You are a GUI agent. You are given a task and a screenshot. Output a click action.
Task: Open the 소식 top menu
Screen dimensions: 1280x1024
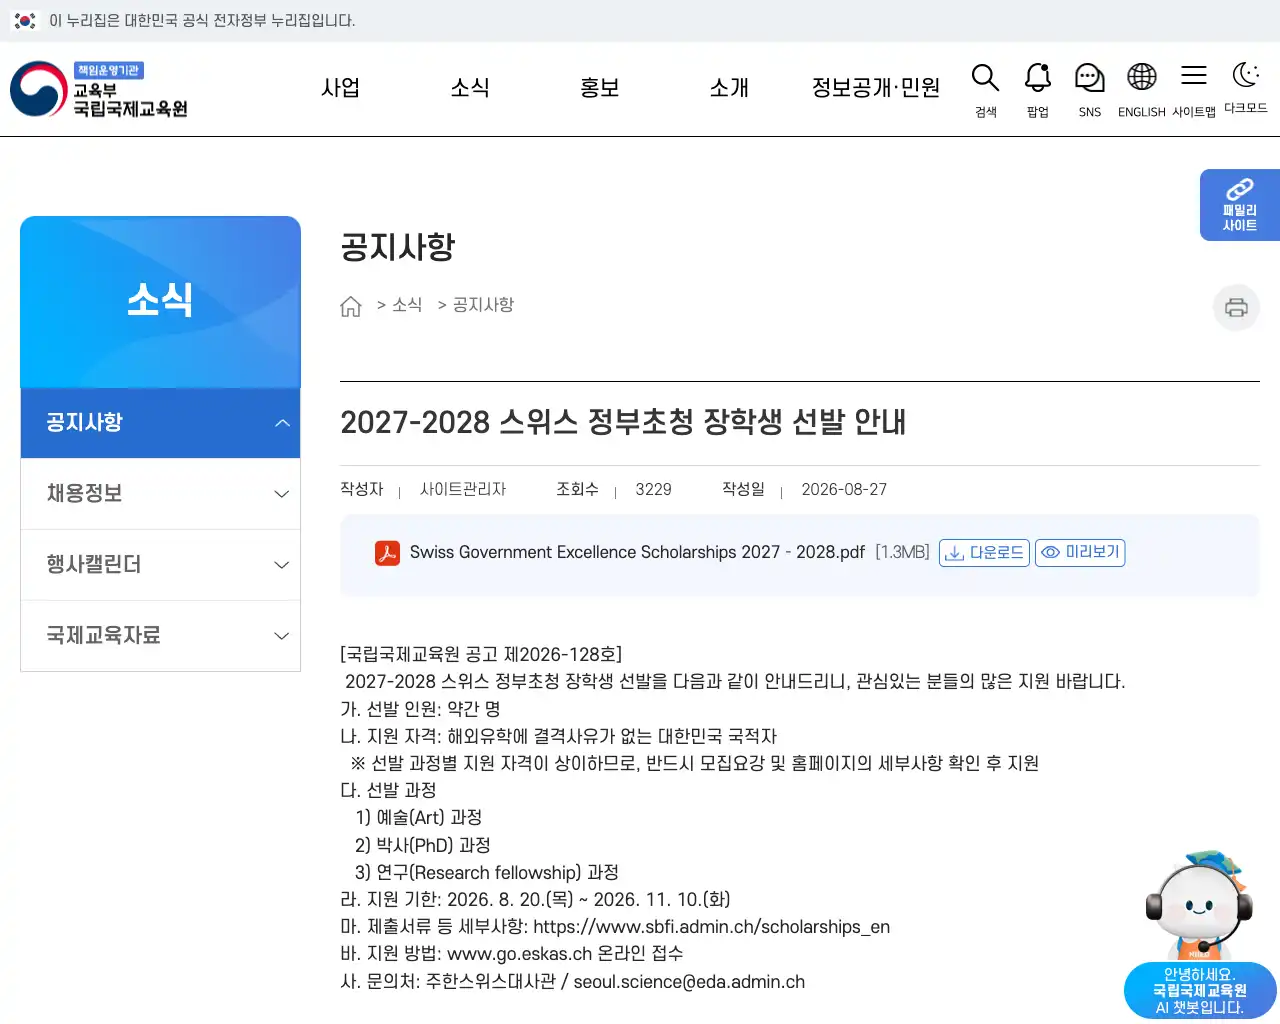point(470,88)
